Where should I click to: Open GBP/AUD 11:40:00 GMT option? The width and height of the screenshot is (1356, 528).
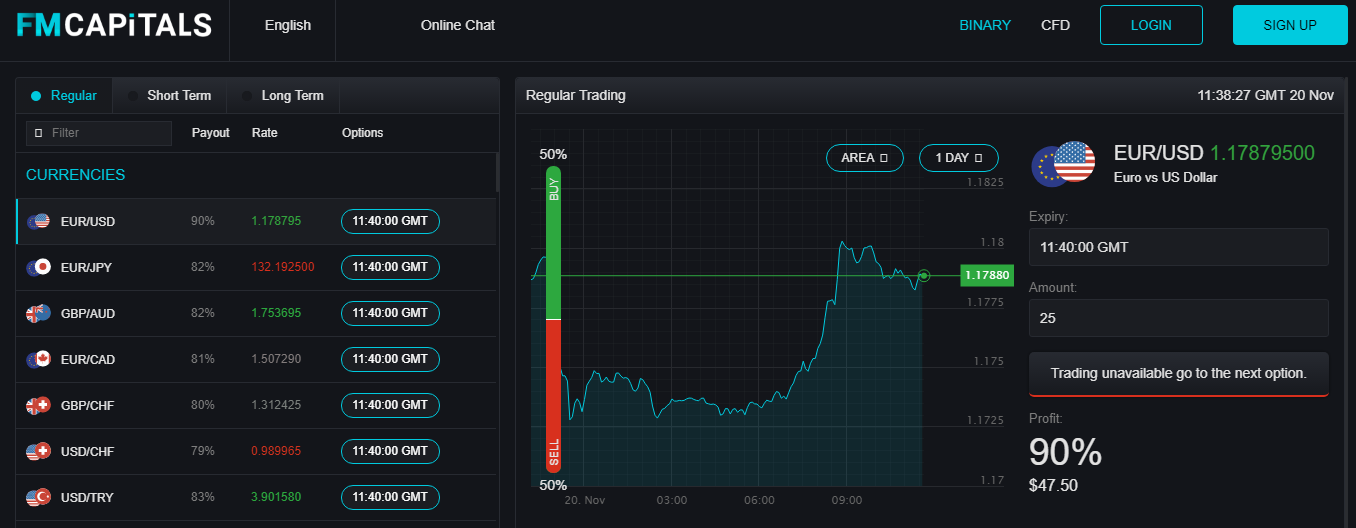pyautogui.click(x=390, y=313)
